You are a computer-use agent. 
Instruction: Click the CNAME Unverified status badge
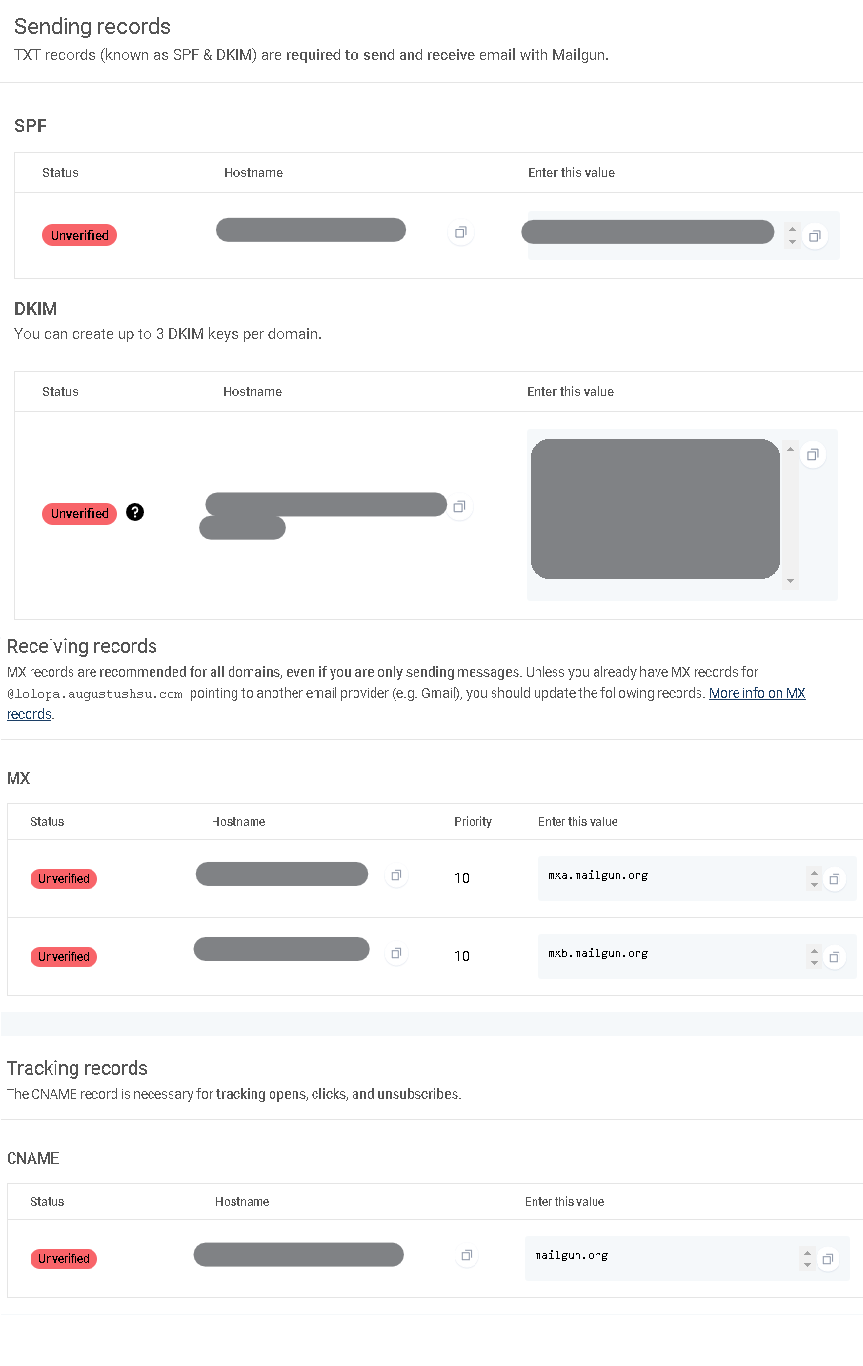pyautogui.click(x=64, y=1258)
